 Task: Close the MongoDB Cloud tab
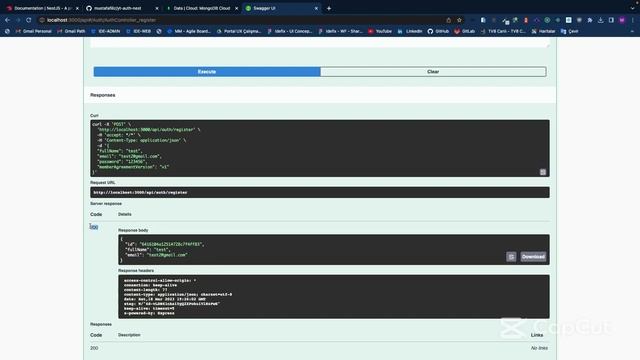coord(236,8)
